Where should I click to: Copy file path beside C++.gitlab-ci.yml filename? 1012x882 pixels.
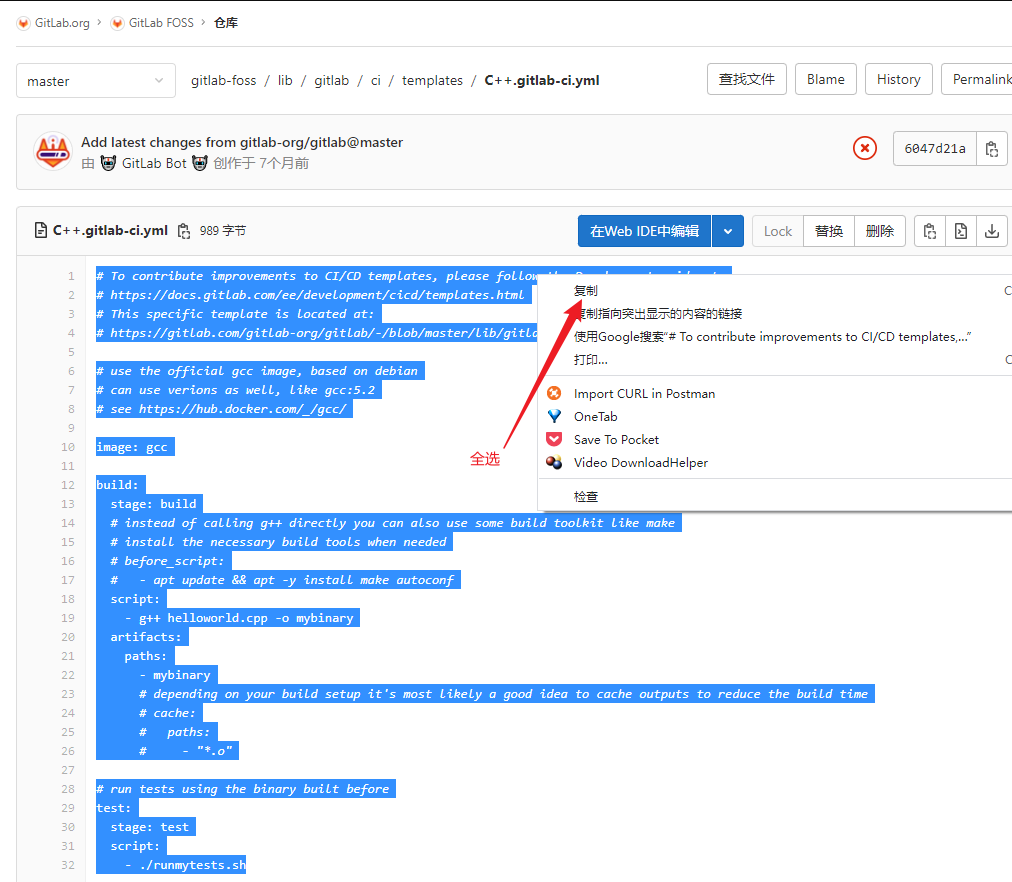[x=184, y=230]
